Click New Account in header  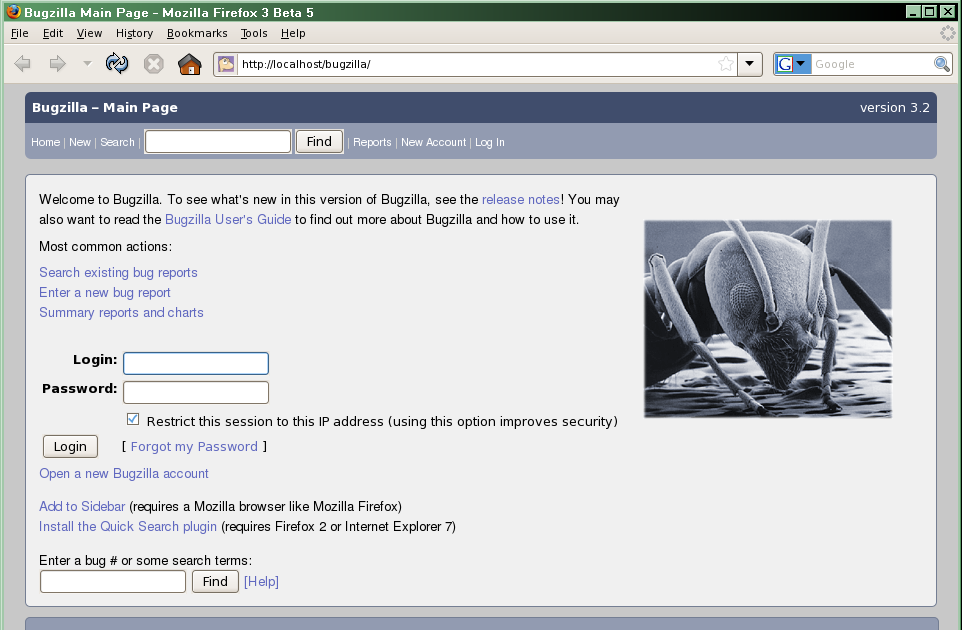[434, 142]
